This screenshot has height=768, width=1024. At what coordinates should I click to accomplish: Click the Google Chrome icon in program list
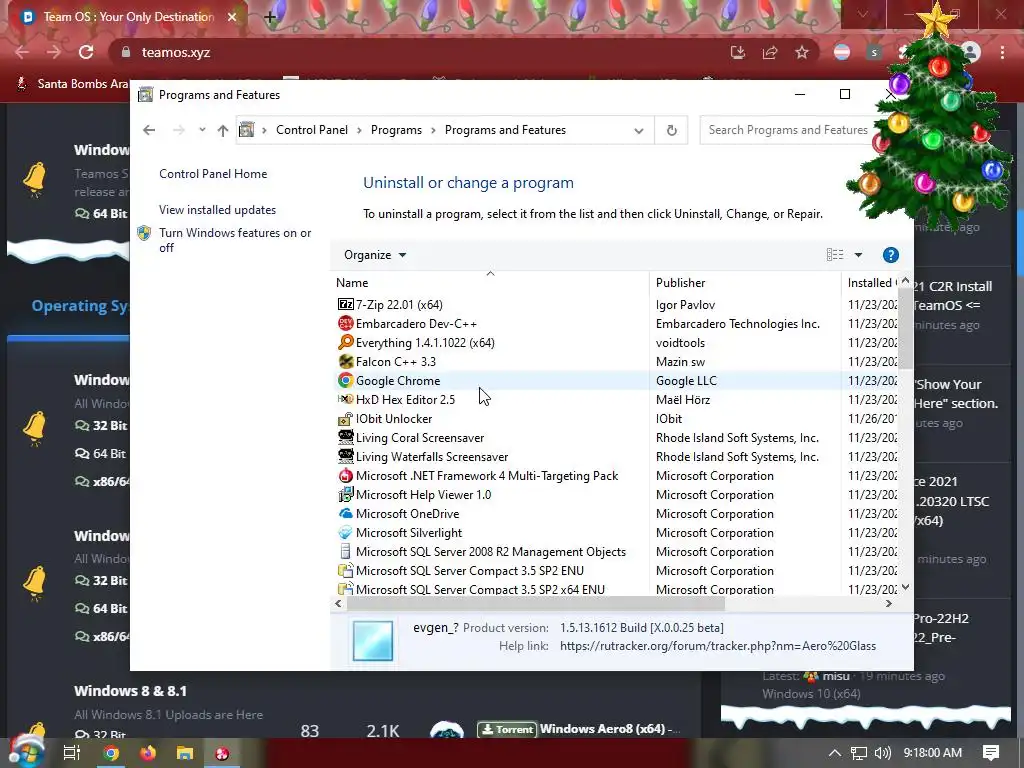click(345, 380)
